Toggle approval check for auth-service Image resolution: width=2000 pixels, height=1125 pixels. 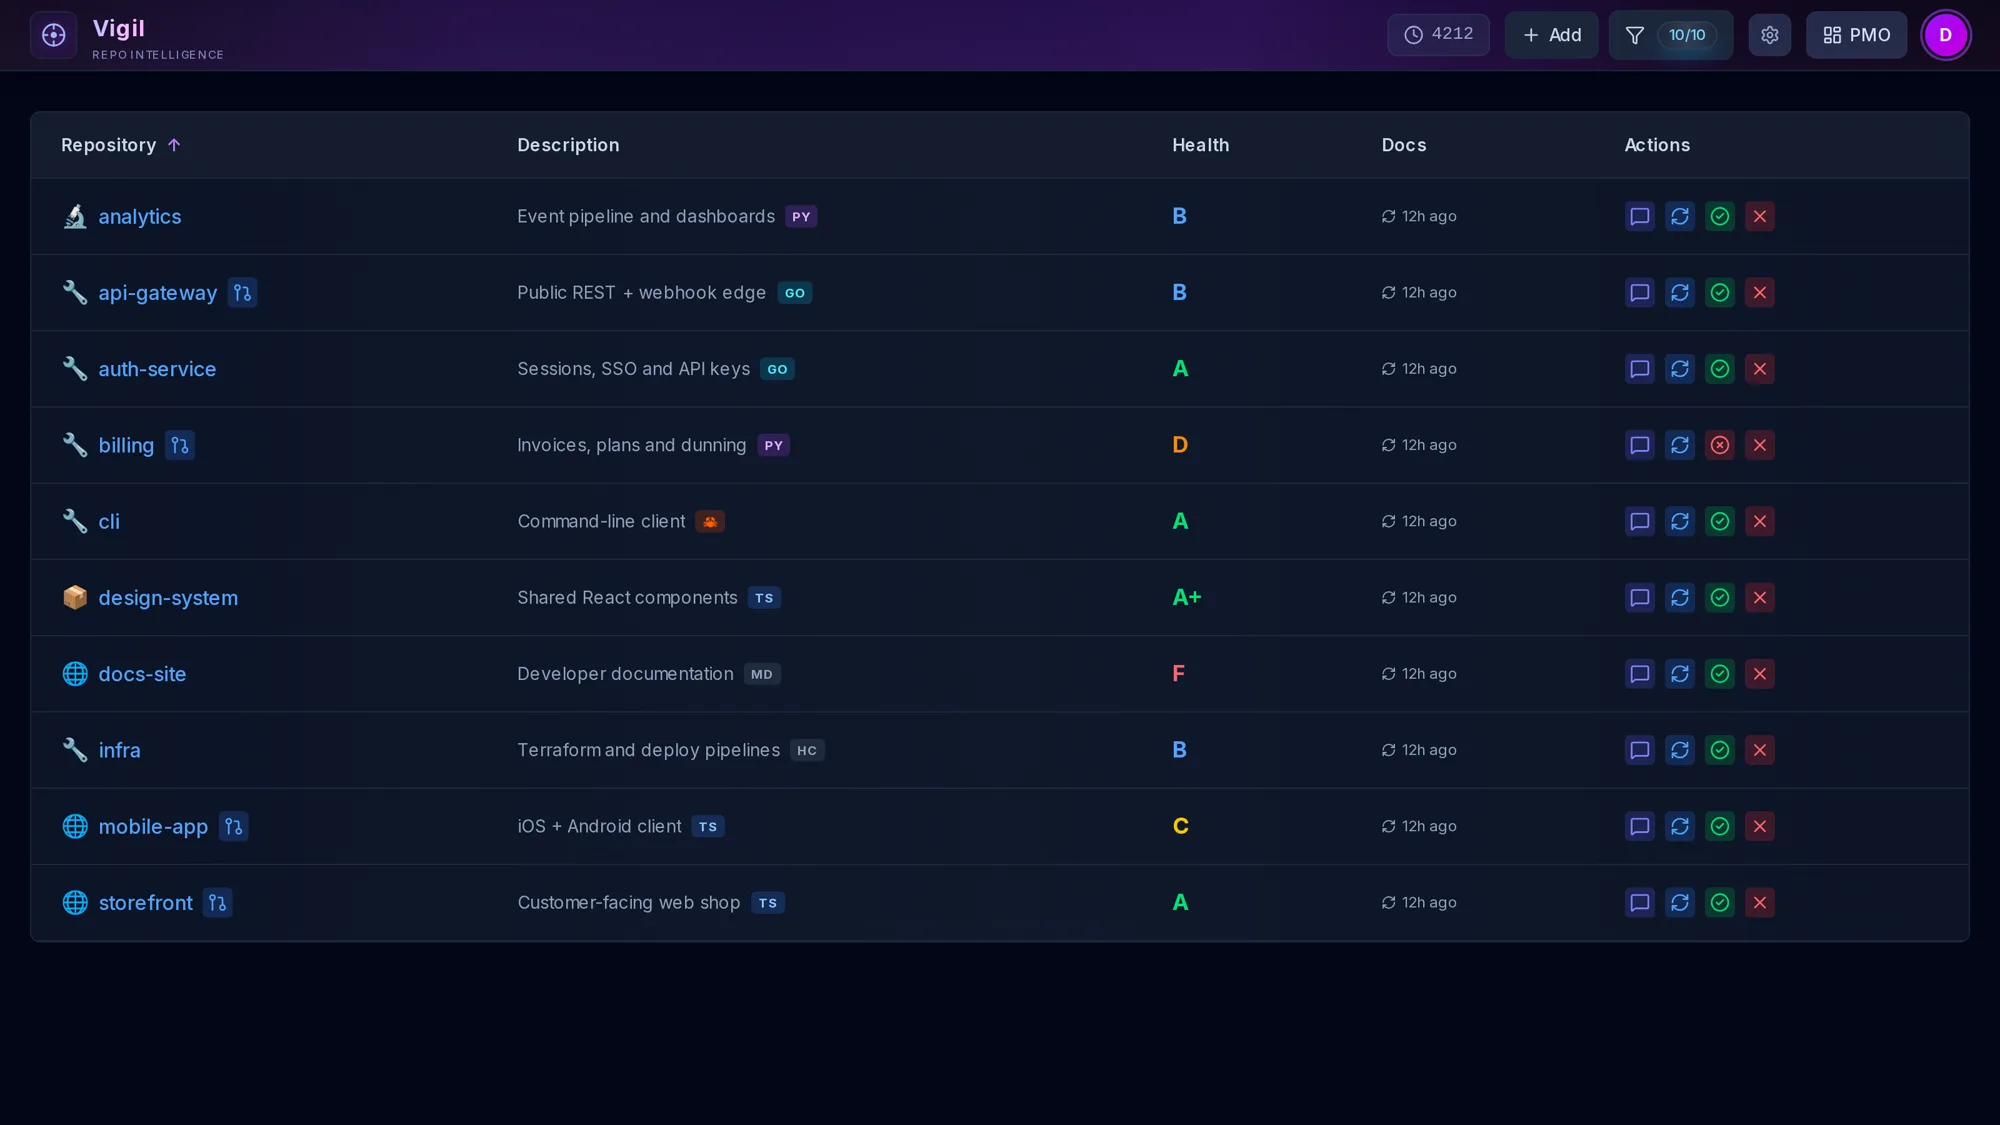coord(1720,369)
